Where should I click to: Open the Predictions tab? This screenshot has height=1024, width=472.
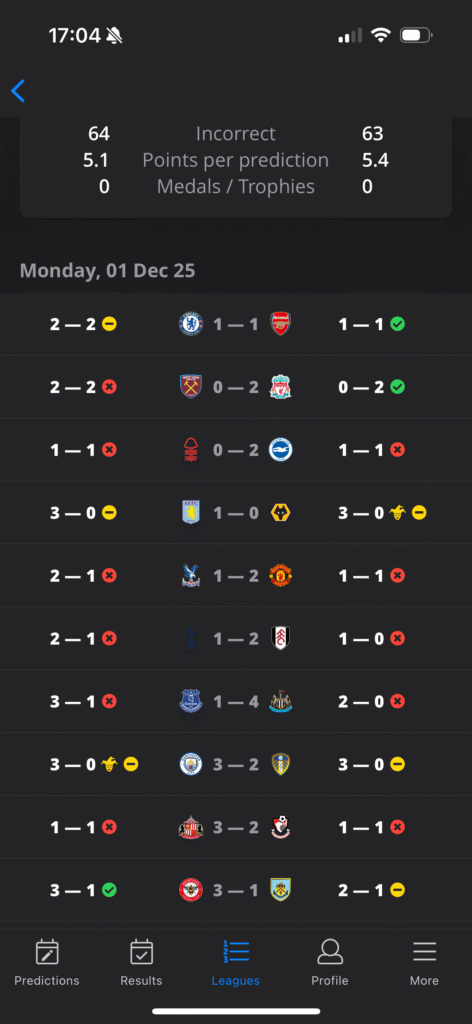(47, 963)
